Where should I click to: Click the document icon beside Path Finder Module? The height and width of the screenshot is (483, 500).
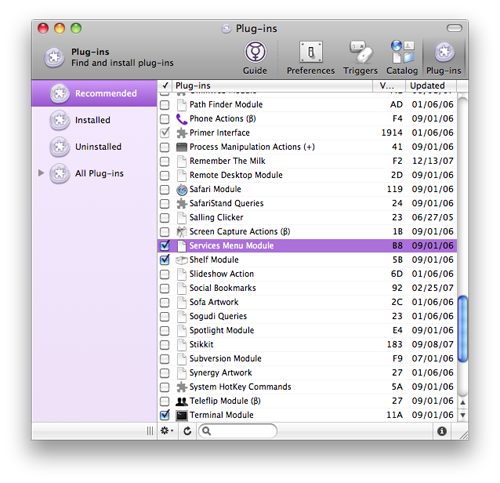(182, 105)
